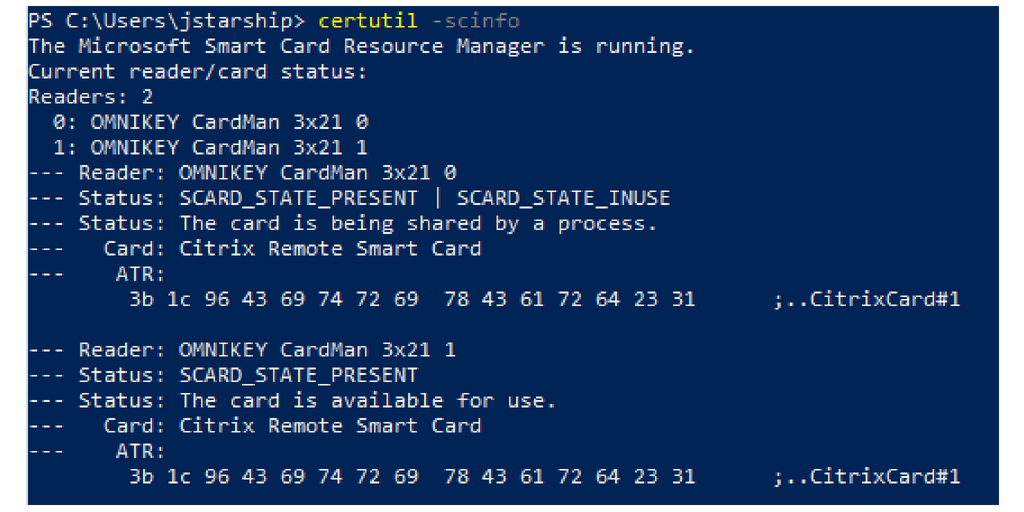Select list entry 1: OMNIKEY CardMan 3x21 1
The image size is (1024, 512).
[211, 148]
